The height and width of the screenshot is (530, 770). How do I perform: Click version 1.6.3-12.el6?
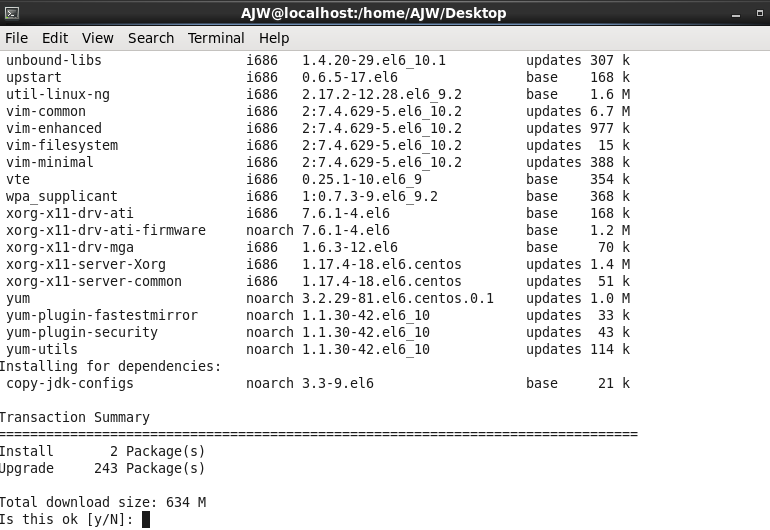(x=350, y=248)
